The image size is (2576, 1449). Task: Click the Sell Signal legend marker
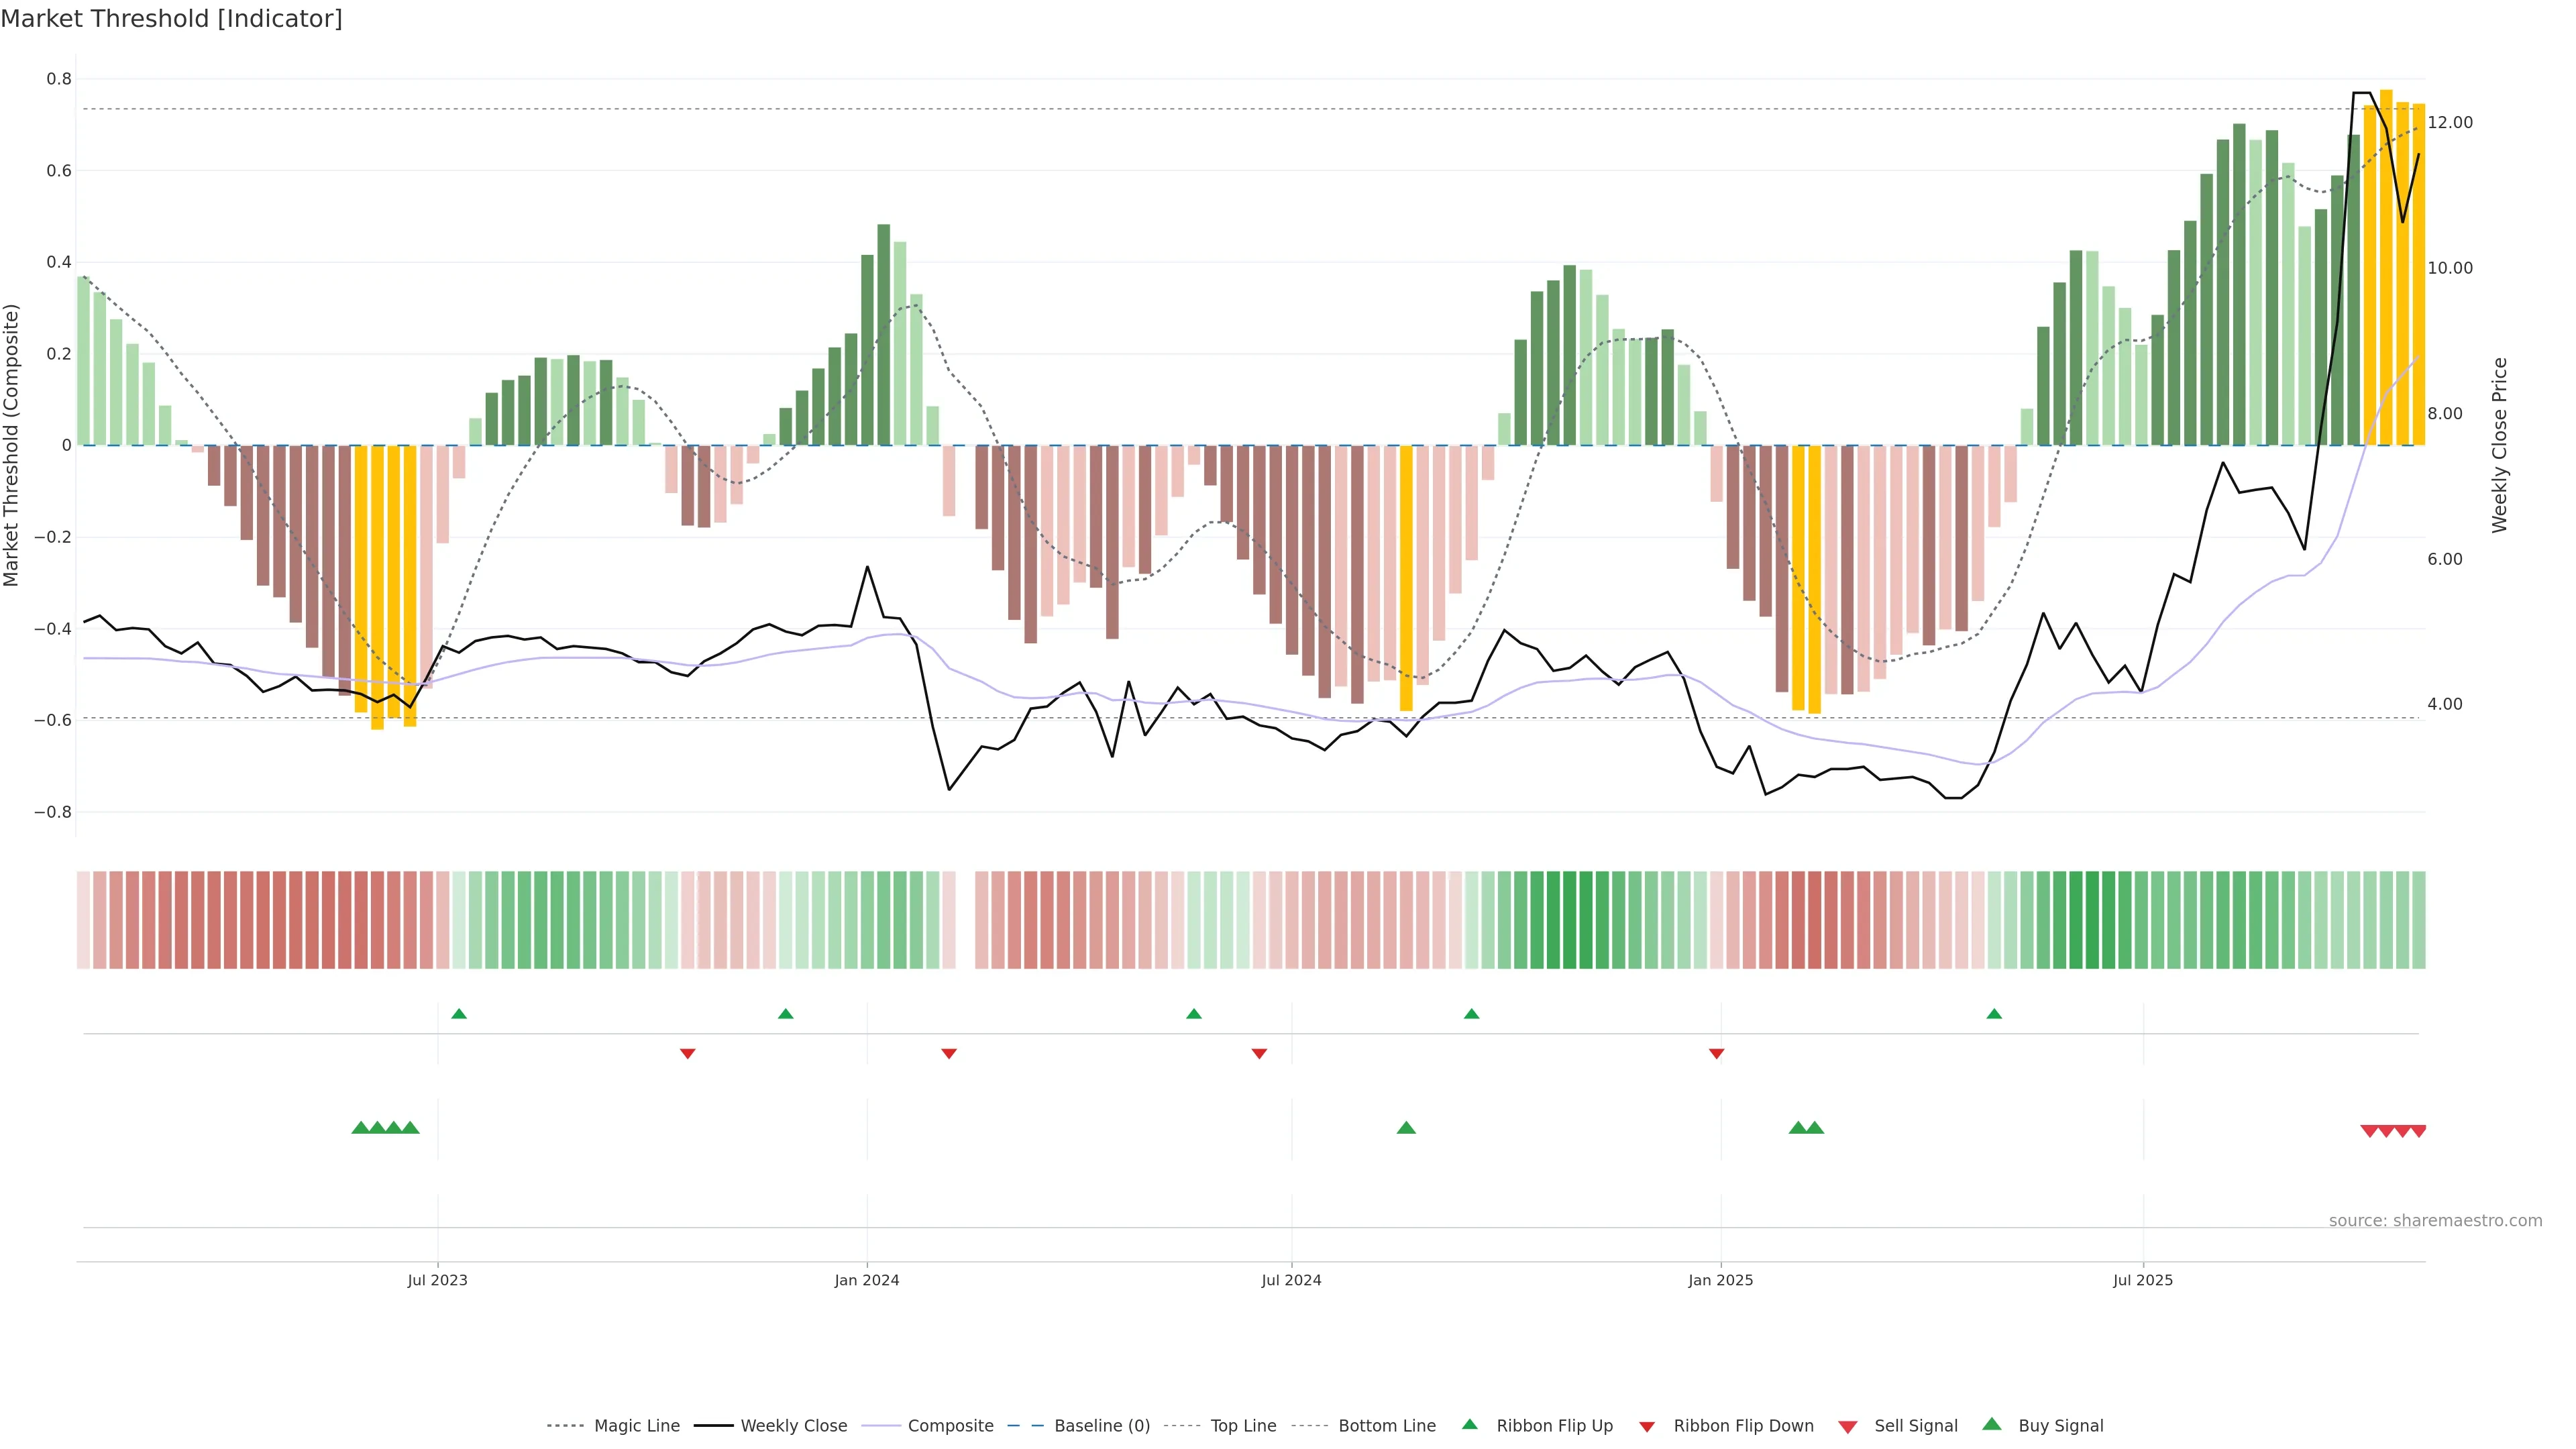(x=1847, y=1427)
